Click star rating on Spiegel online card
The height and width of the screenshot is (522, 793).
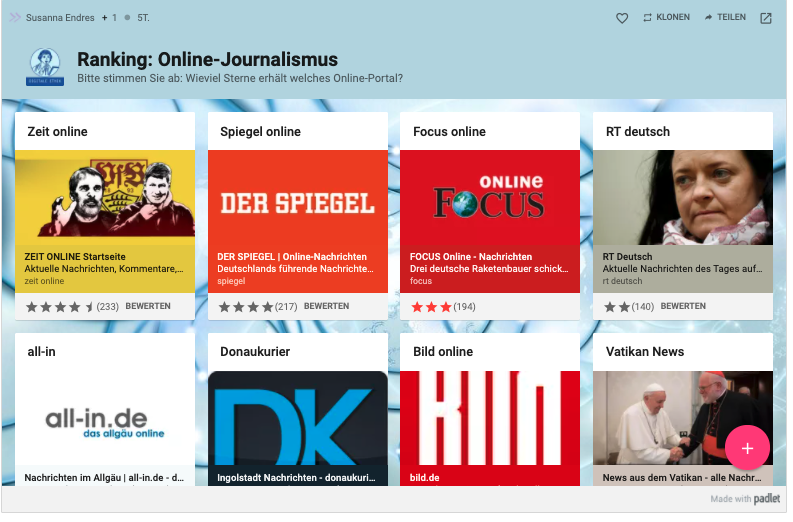pos(246,307)
